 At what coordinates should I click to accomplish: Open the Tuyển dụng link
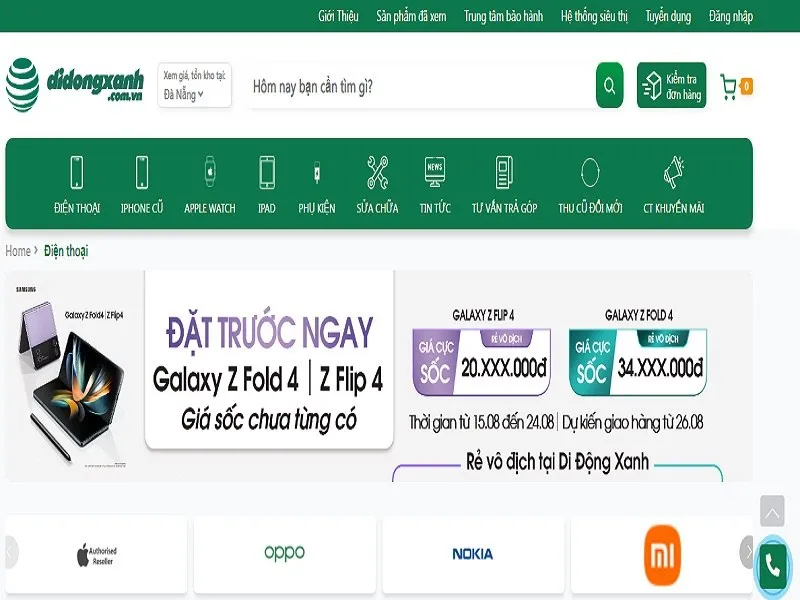[668, 16]
